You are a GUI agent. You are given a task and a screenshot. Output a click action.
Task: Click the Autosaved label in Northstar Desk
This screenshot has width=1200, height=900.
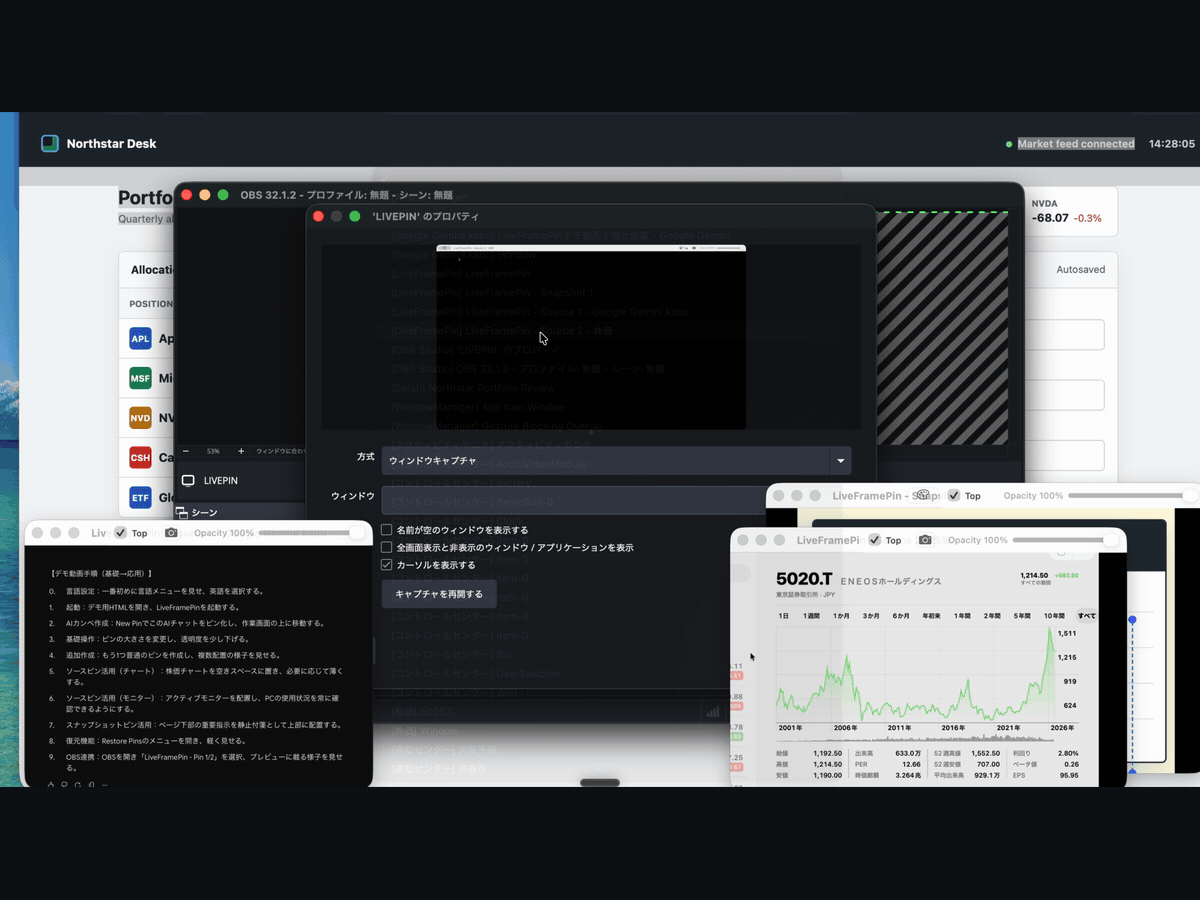(1081, 270)
